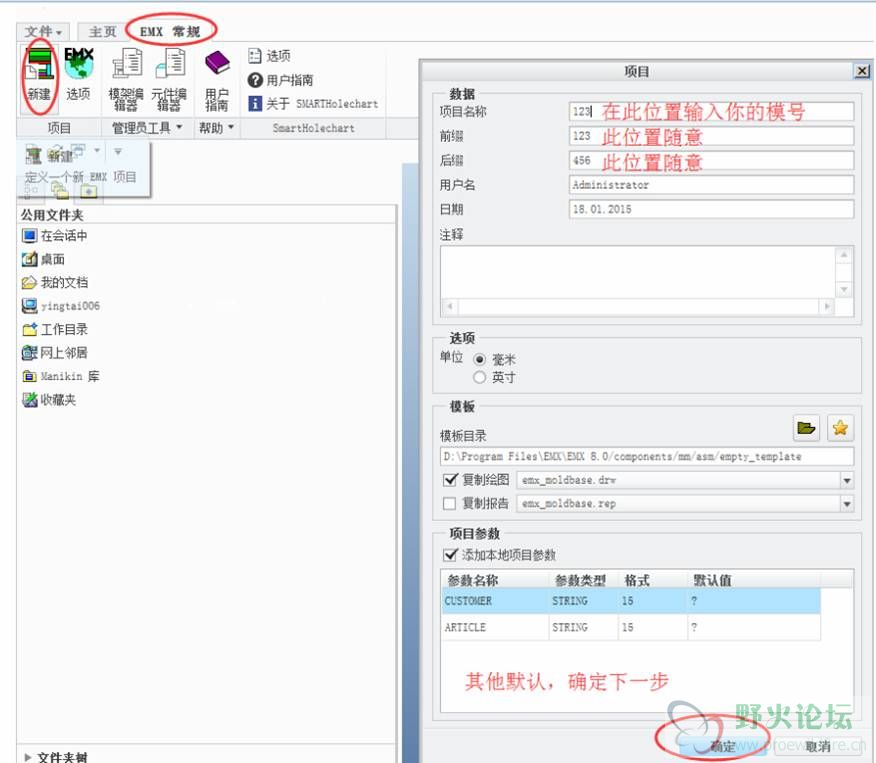Open emx_moldbase.rep dropdown
876x763 pixels.
coord(847,504)
